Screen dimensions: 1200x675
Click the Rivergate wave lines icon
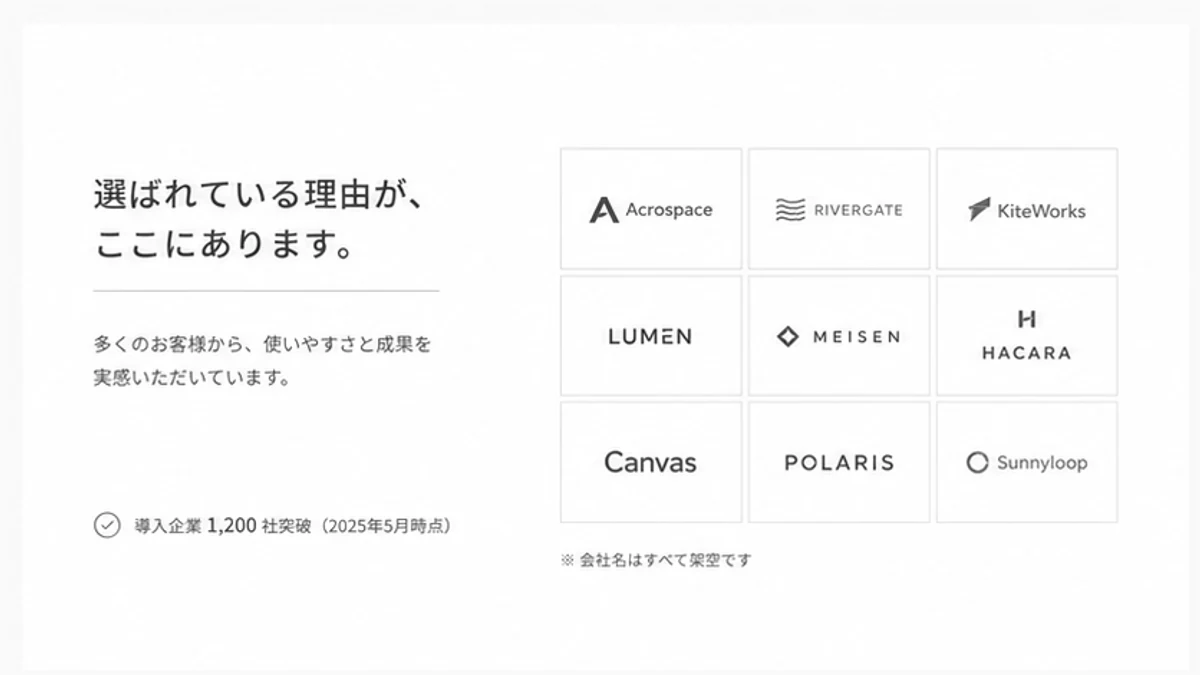pos(790,210)
